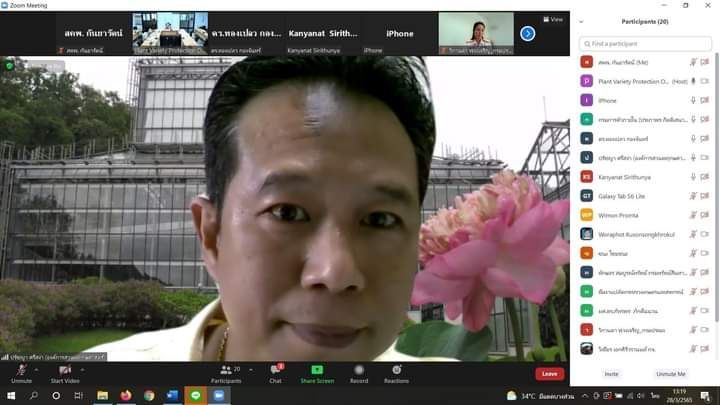Start recording with the Record icon
The image size is (720, 405).
(358, 370)
